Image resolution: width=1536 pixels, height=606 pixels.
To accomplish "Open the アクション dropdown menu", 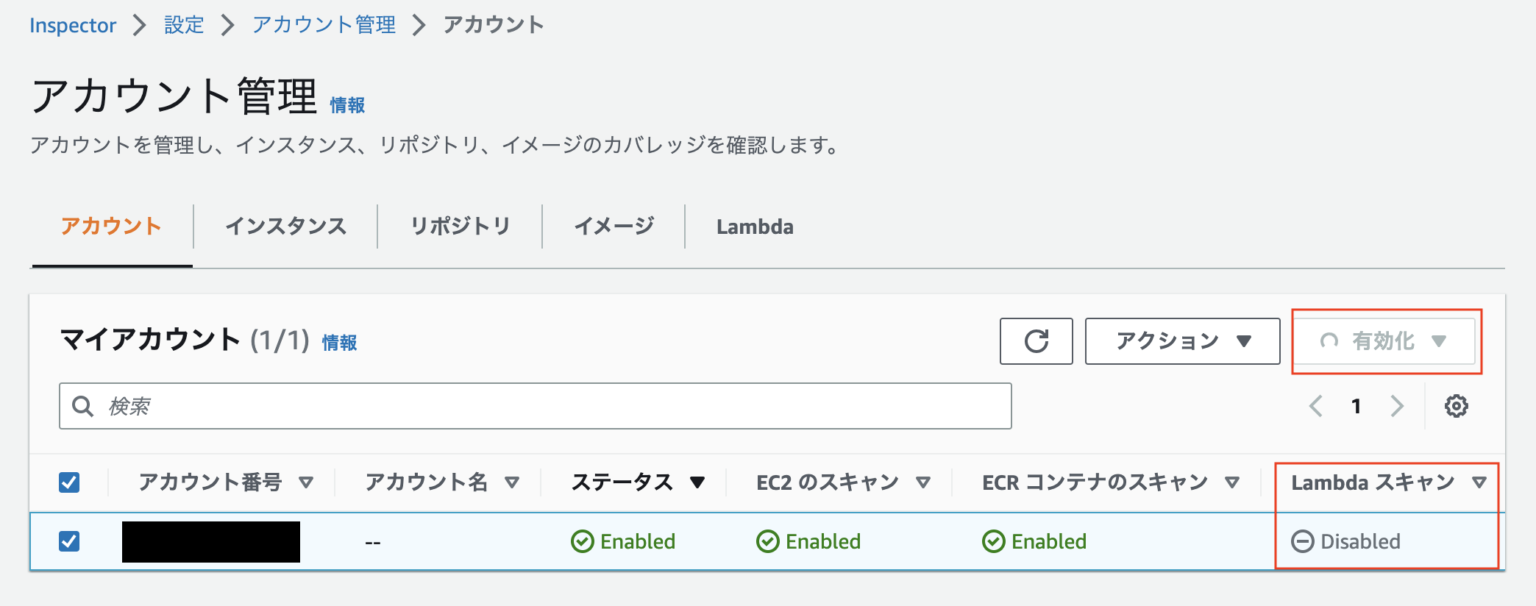I will [x=1182, y=341].
